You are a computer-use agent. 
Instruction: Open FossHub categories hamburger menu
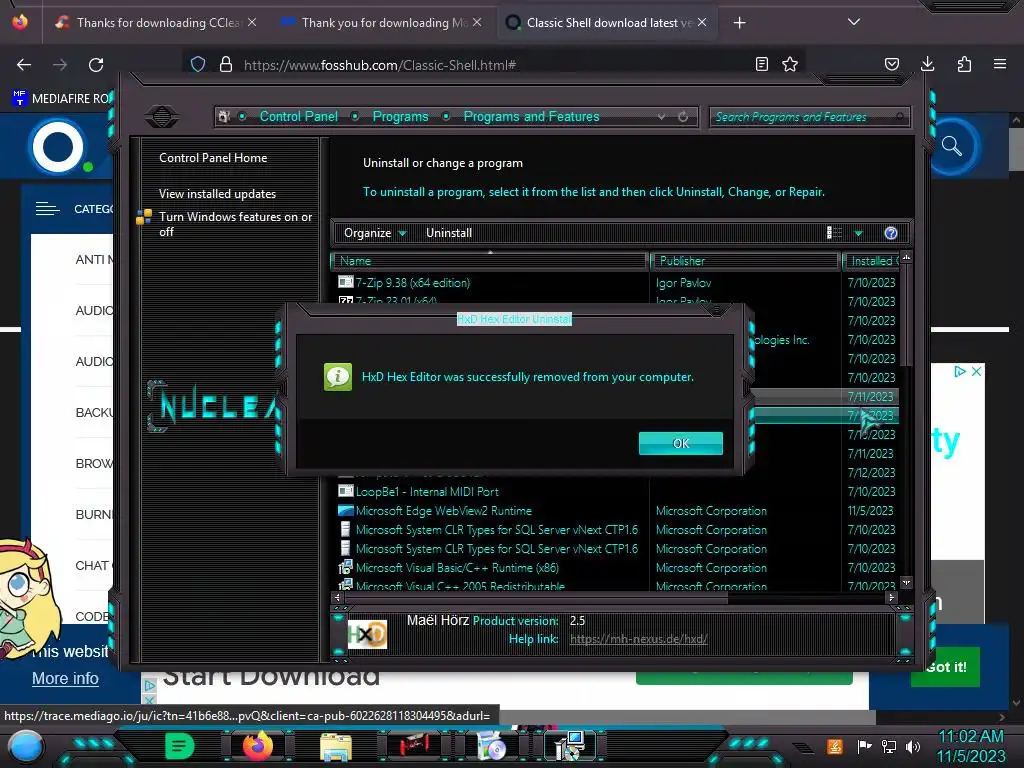[48, 209]
